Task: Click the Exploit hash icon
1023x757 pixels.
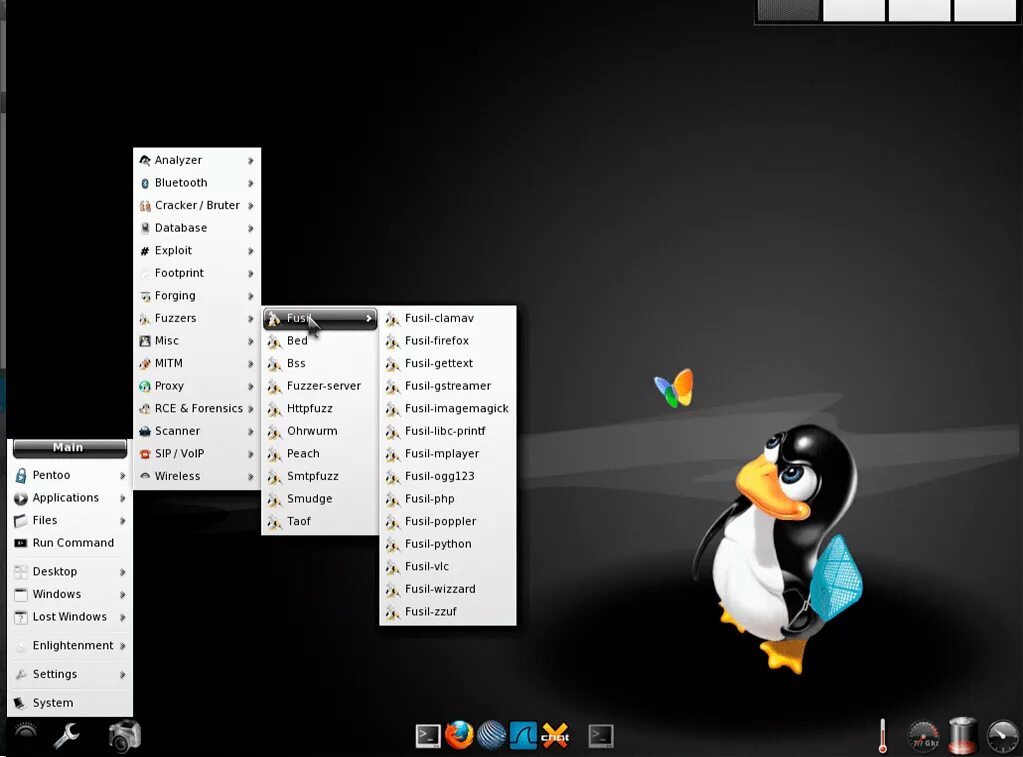Action: [145, 251]
